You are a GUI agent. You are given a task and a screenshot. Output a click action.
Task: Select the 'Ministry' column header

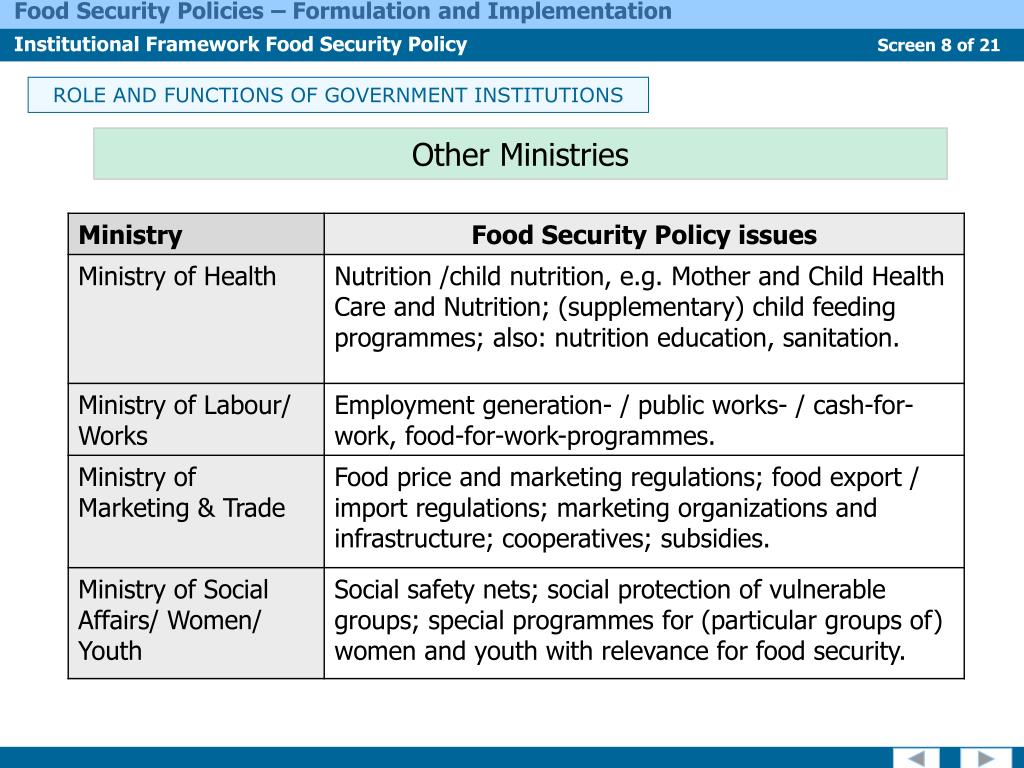tap(196, 234)
